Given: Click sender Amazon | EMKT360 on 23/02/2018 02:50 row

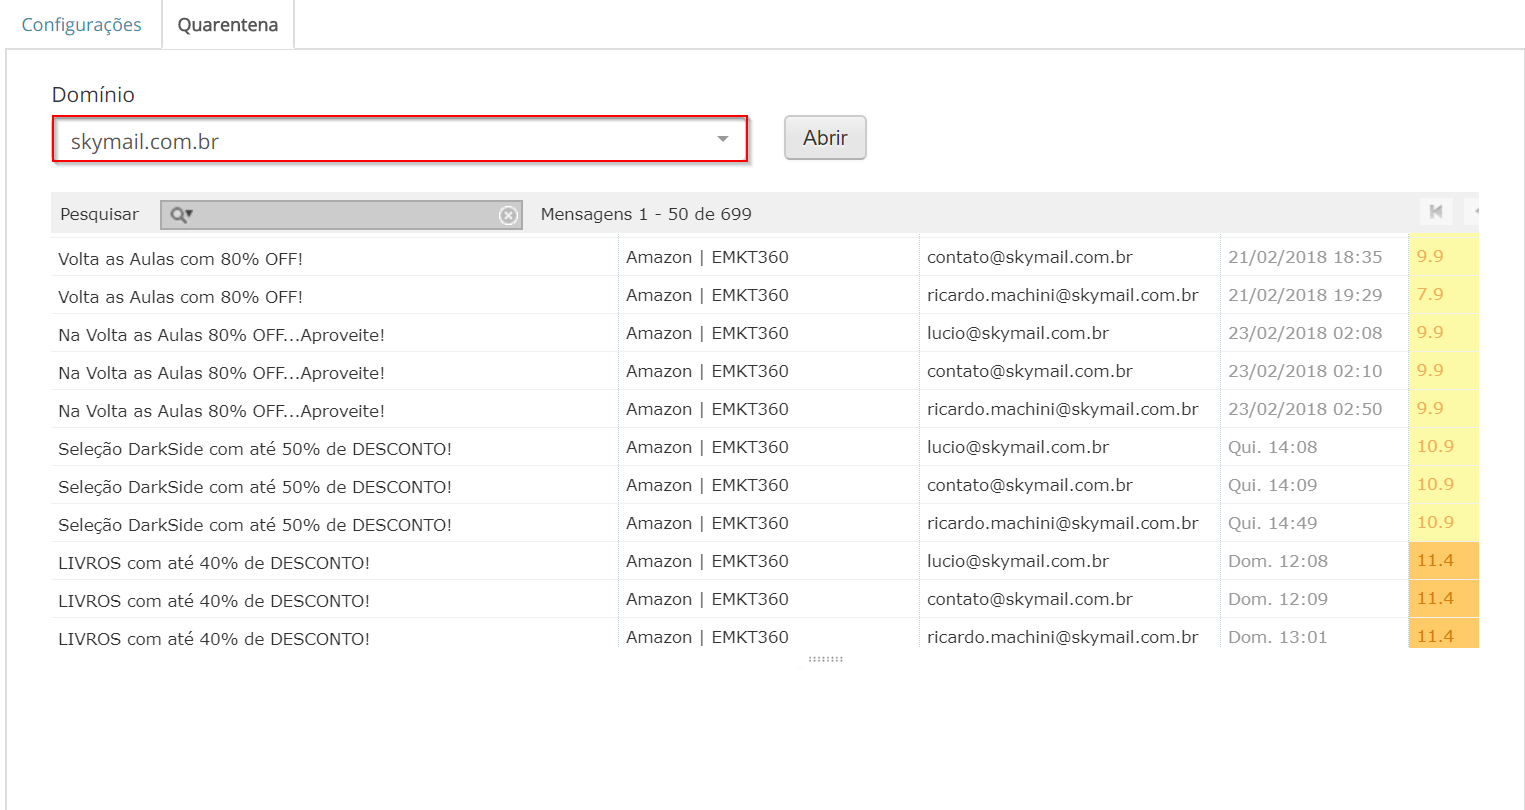Looking at the screenshot, I should 707,409.
